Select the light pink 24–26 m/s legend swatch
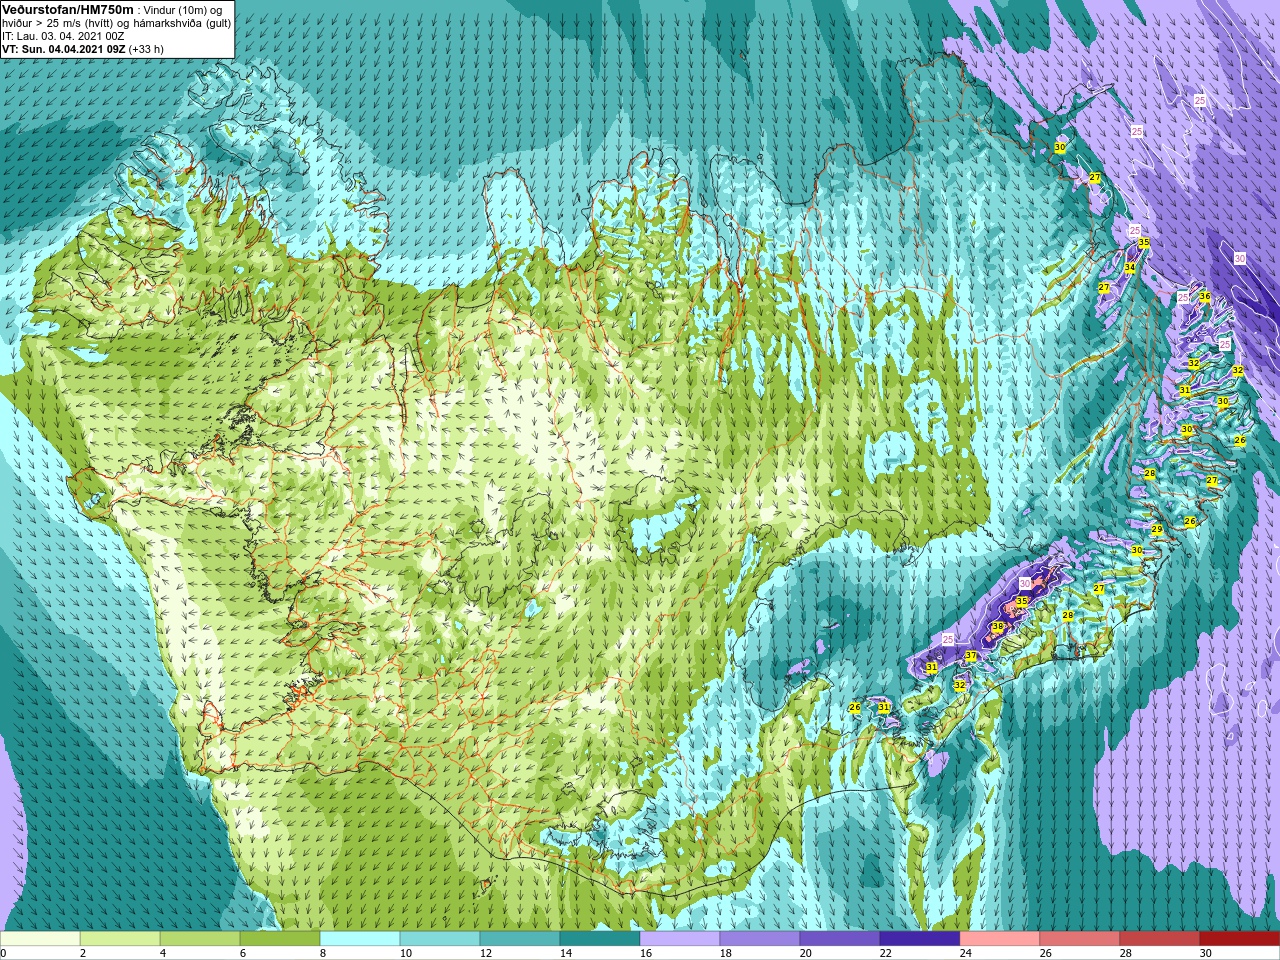 (x=1000, y=939)
